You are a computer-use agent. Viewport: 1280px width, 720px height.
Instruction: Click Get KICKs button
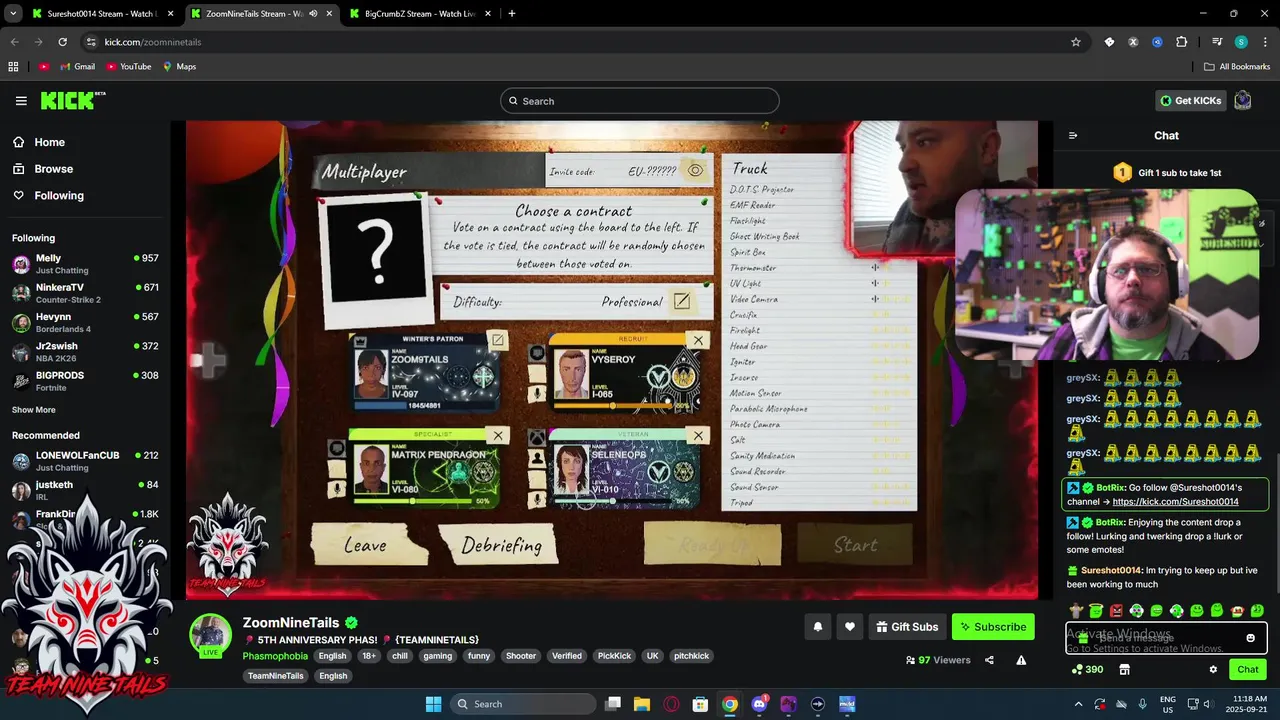(1190, 100)
